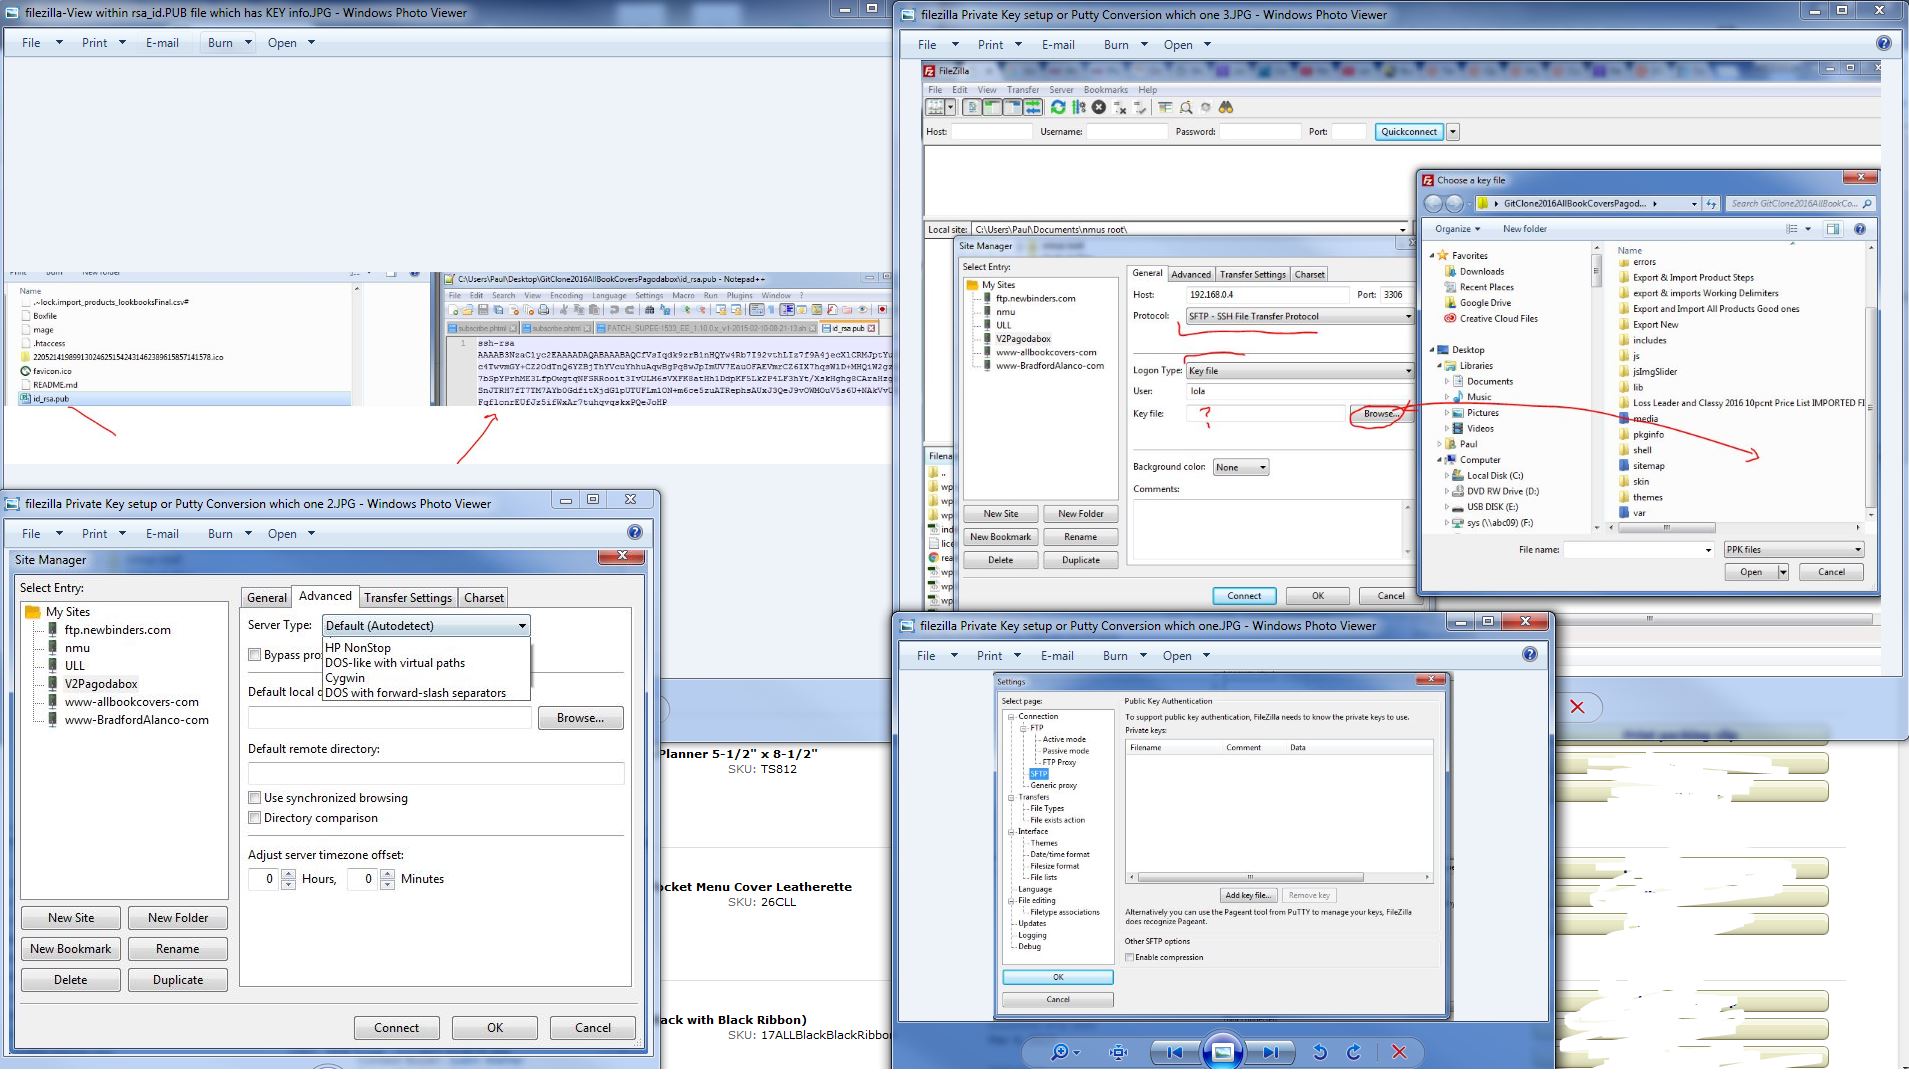This screenshot has width=1909, height=1086.
Task: Go to previous image in Photo Viewer
Action: [1174, 1052]
